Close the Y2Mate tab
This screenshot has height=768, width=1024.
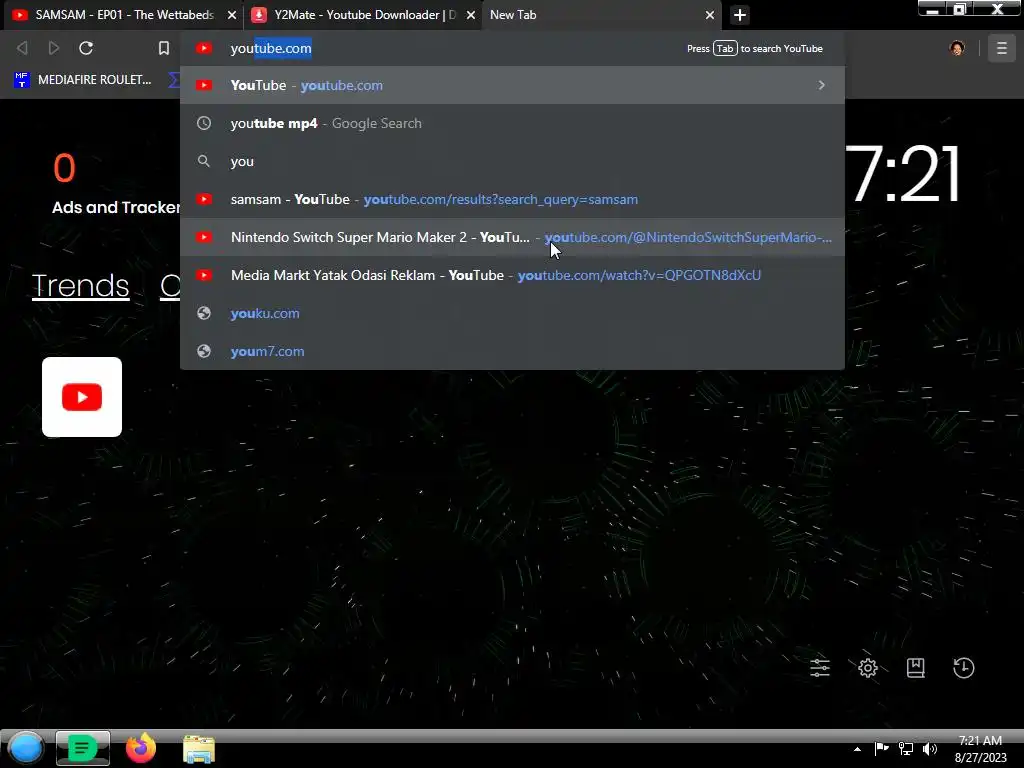tap(470, 15)
